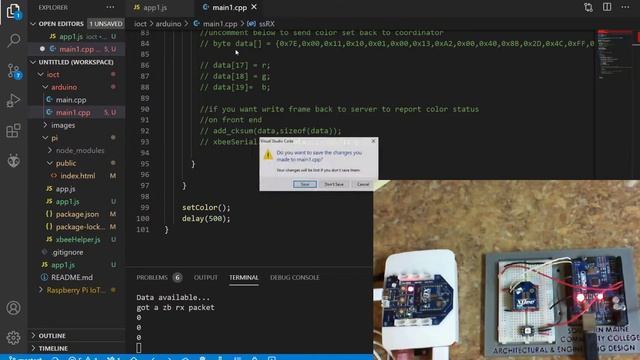
Task: Click the delay(500); code line
Action: (206, 219)
